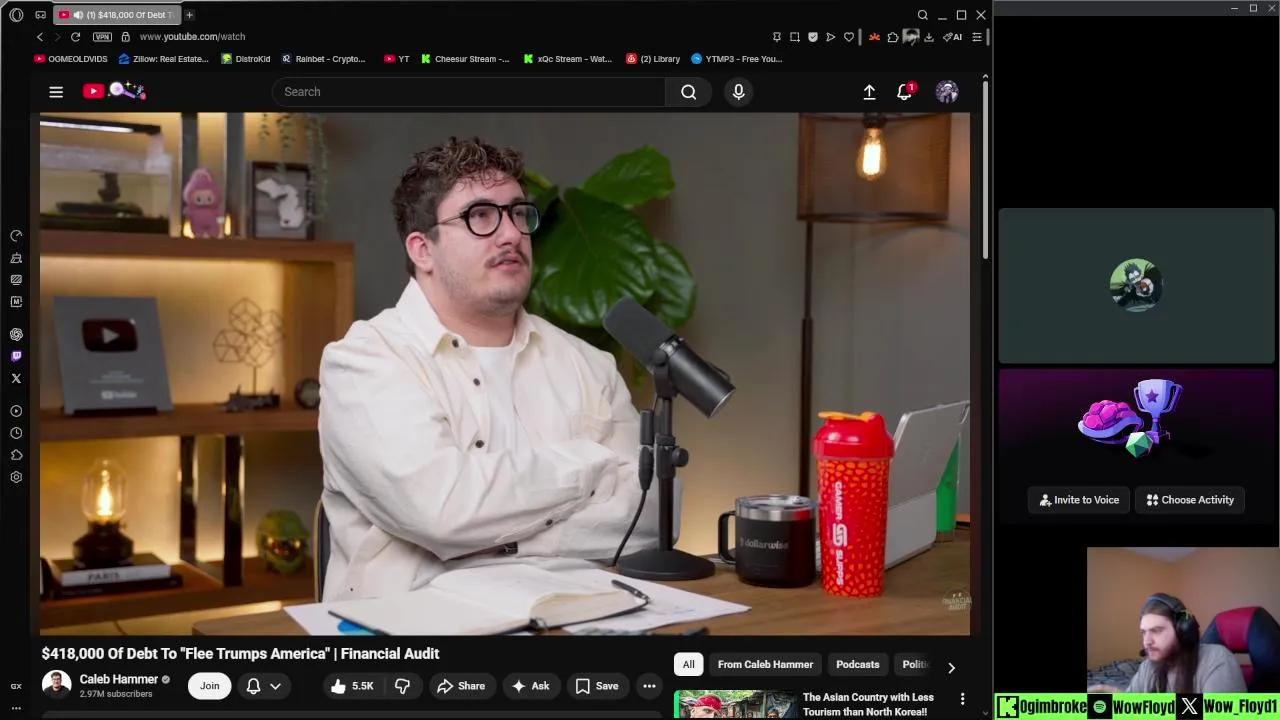The width and height of the screenshot is (1280, 720).
Task: View YouTube notifications bell
Action: point(904,92)
